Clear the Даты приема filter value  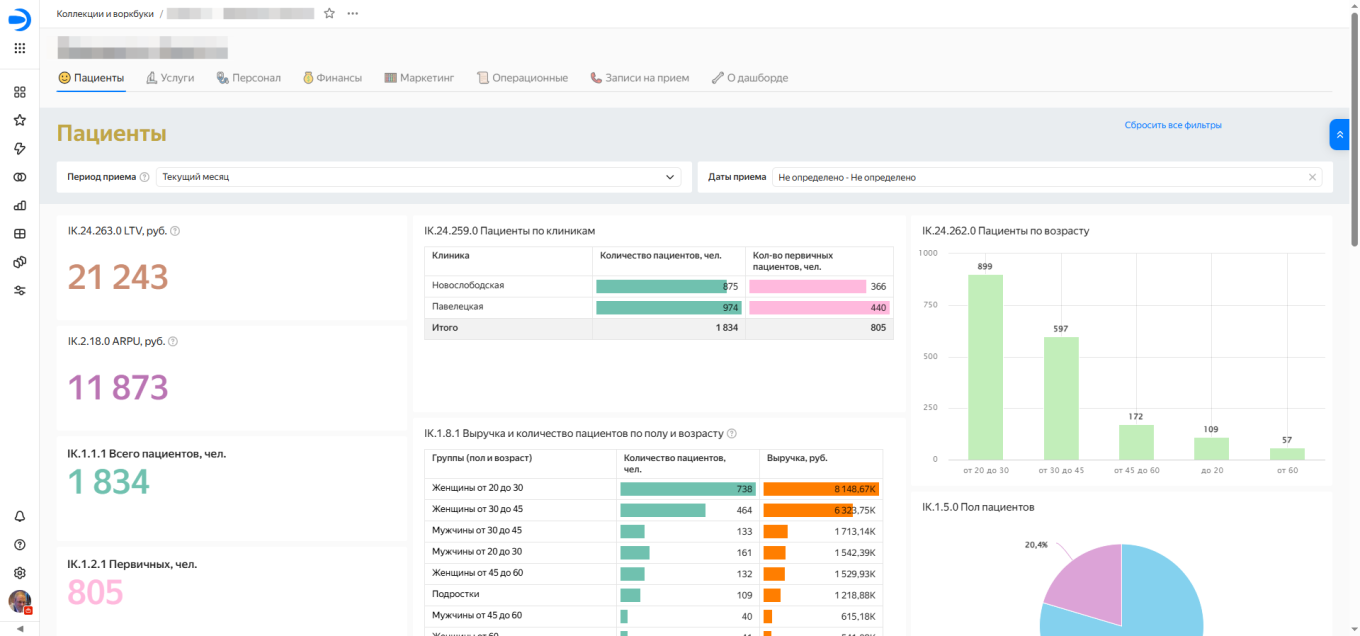1312,177
